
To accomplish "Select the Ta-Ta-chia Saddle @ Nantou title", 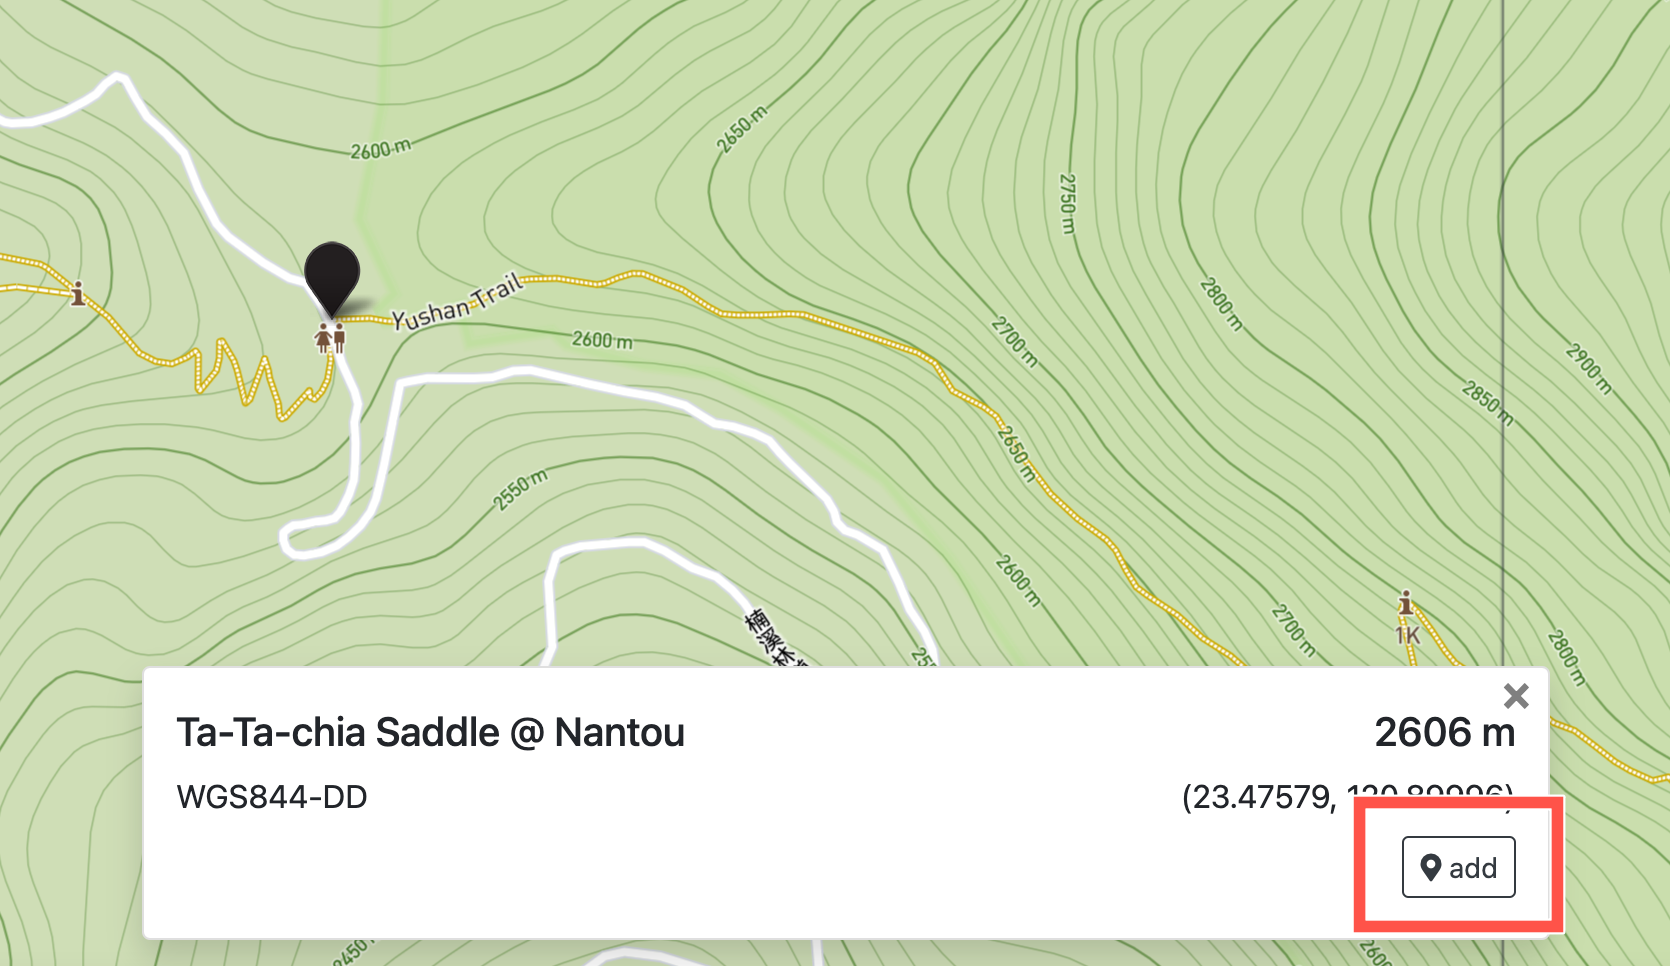I will coord(430,733).
